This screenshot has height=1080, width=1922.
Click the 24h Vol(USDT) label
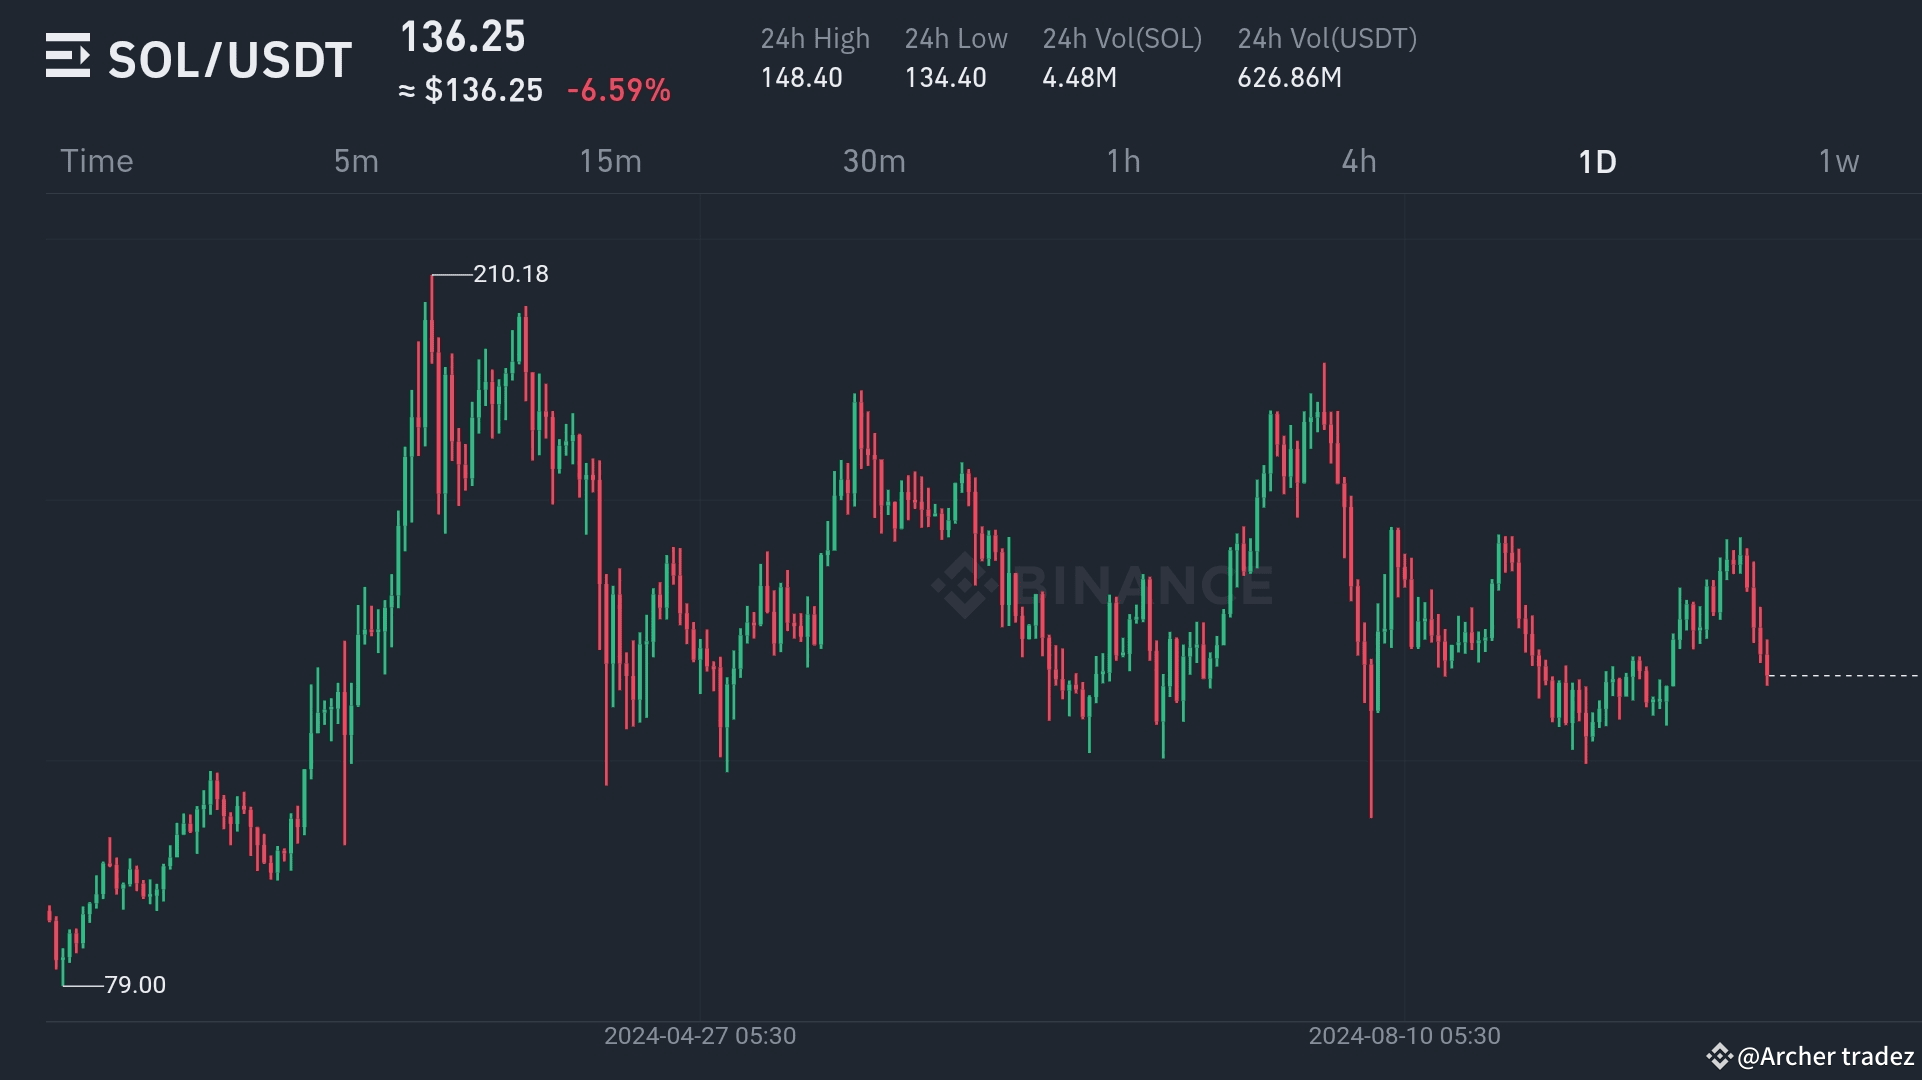pos(1327,39)
